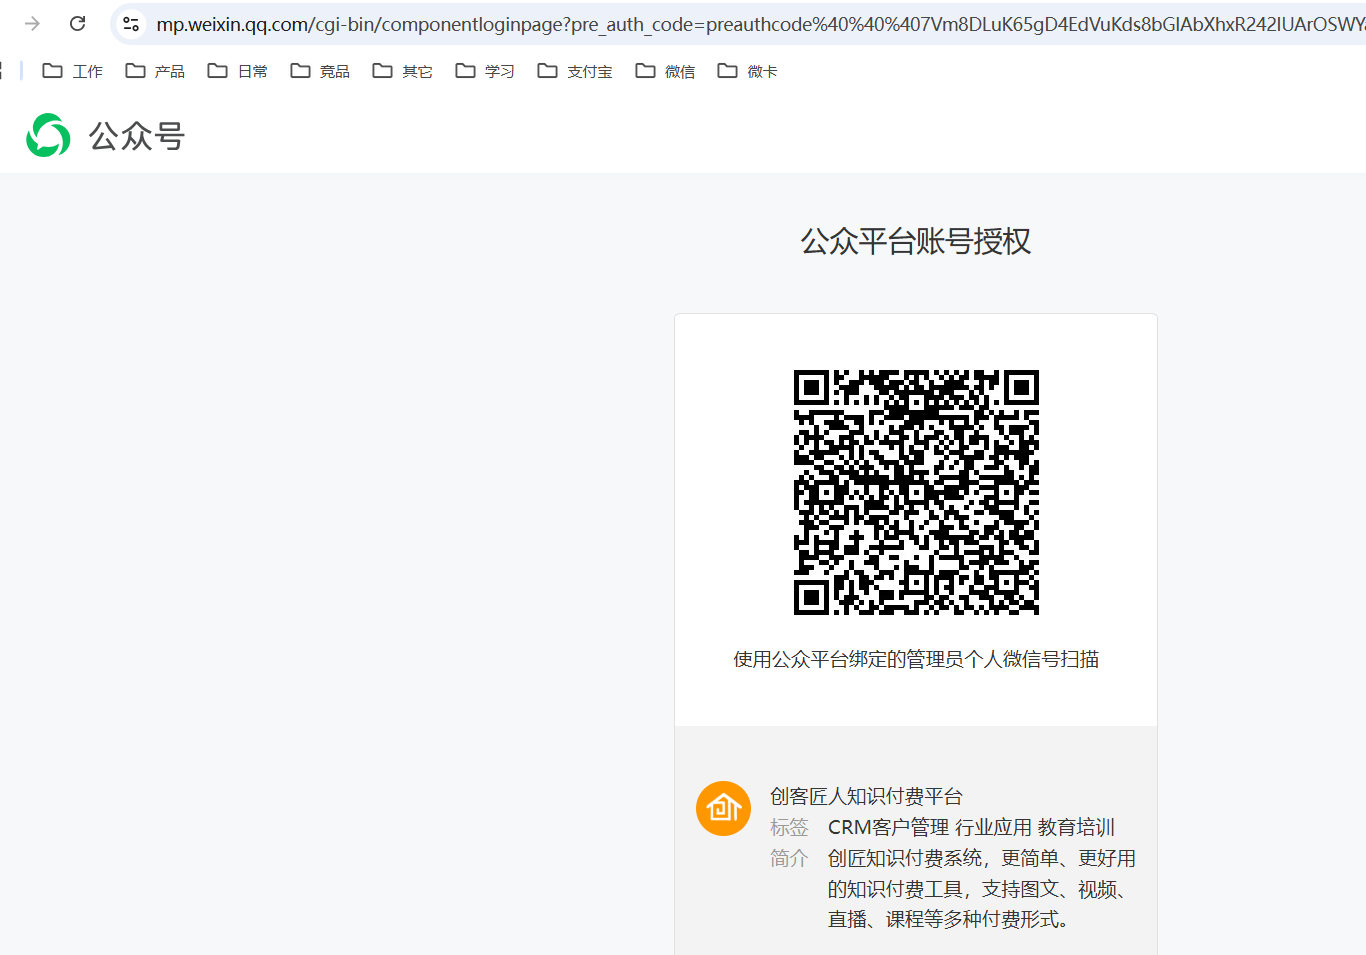Open the 支付宝 bookmark folder
The width and height of the screenshot is (1366, 955).
575,71
